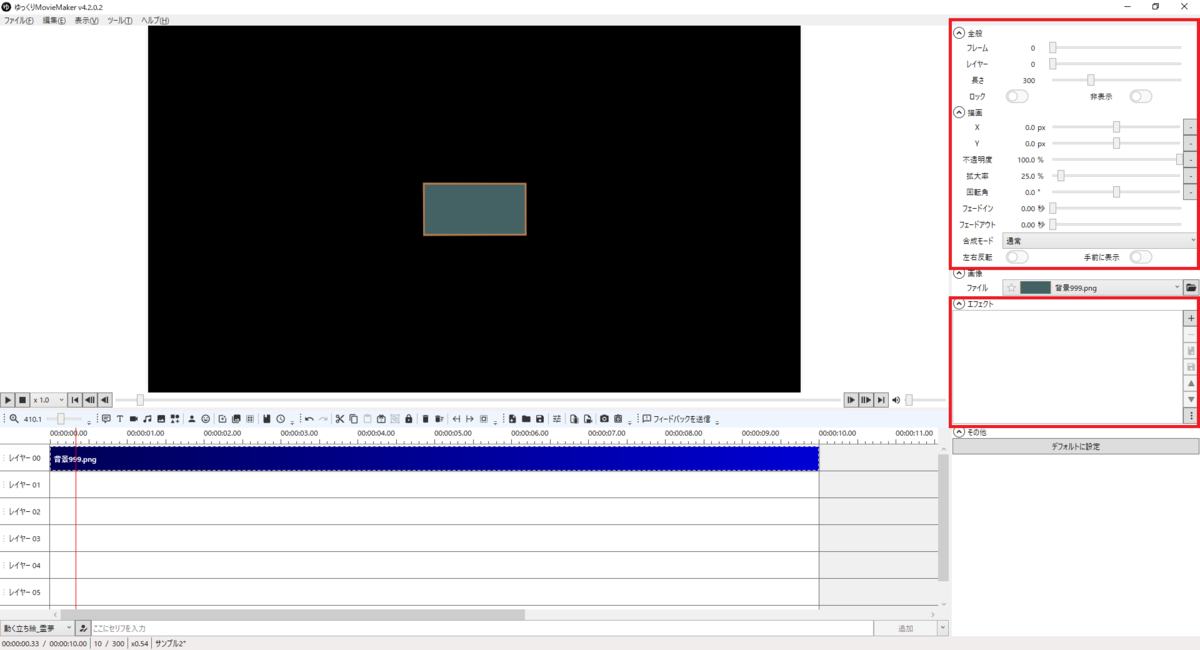This screenshot has height=650, width=1200.
Task: Lock the selected item with padlock icon
Action: click(408, 419)
